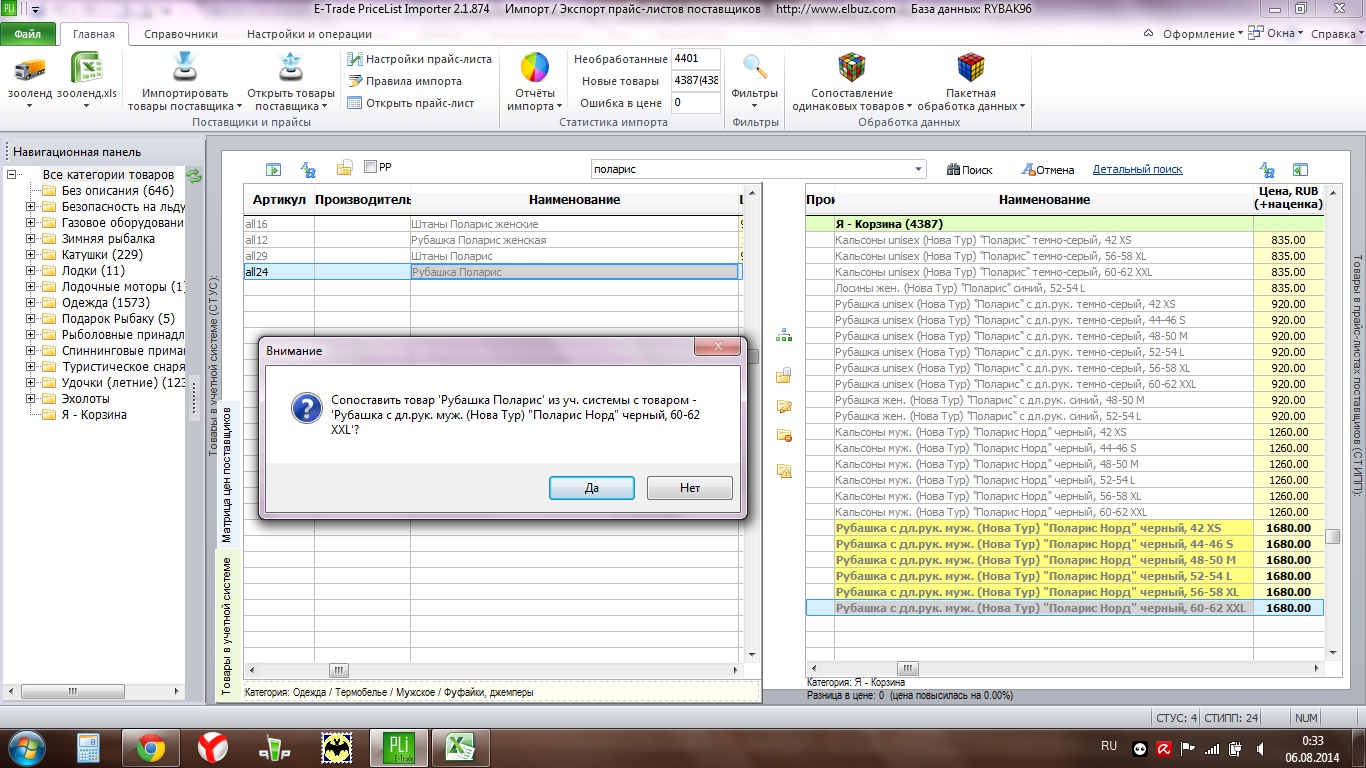
Task: Toggle the PP checkbox
Action: [371, 167]
